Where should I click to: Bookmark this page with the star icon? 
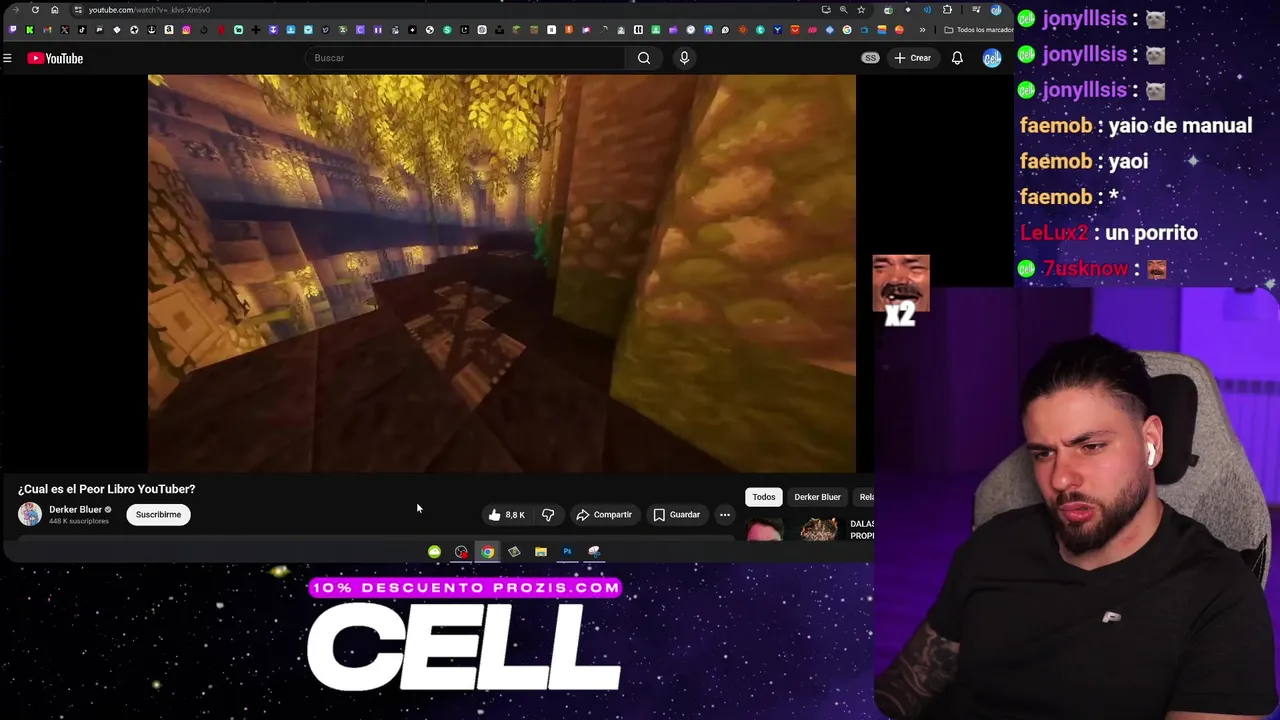coord(861,10)
